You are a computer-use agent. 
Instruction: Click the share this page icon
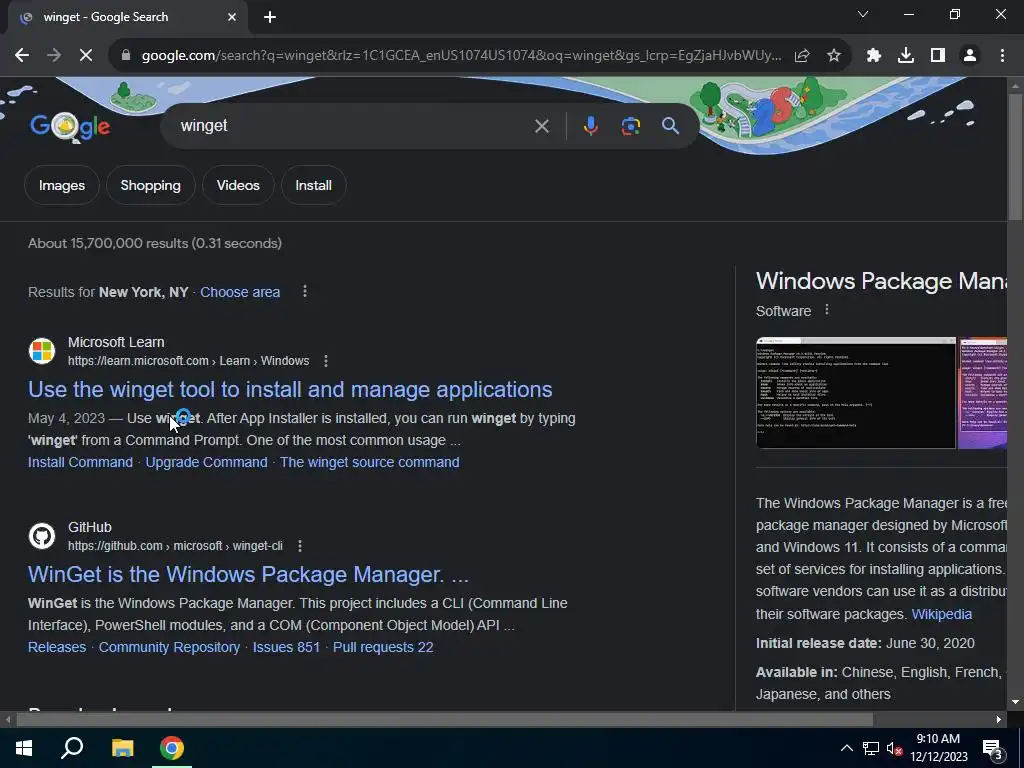click(x=802, y=56)
